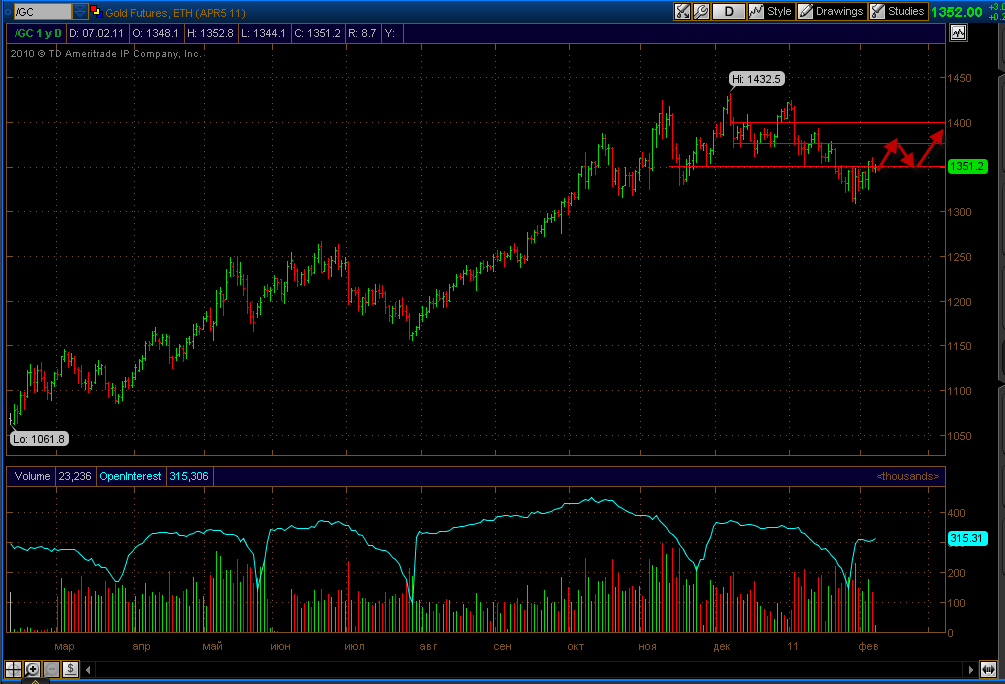1005x684 pixels.
Task: Click the 'фев' month axis label
Action: coord(868,646)
